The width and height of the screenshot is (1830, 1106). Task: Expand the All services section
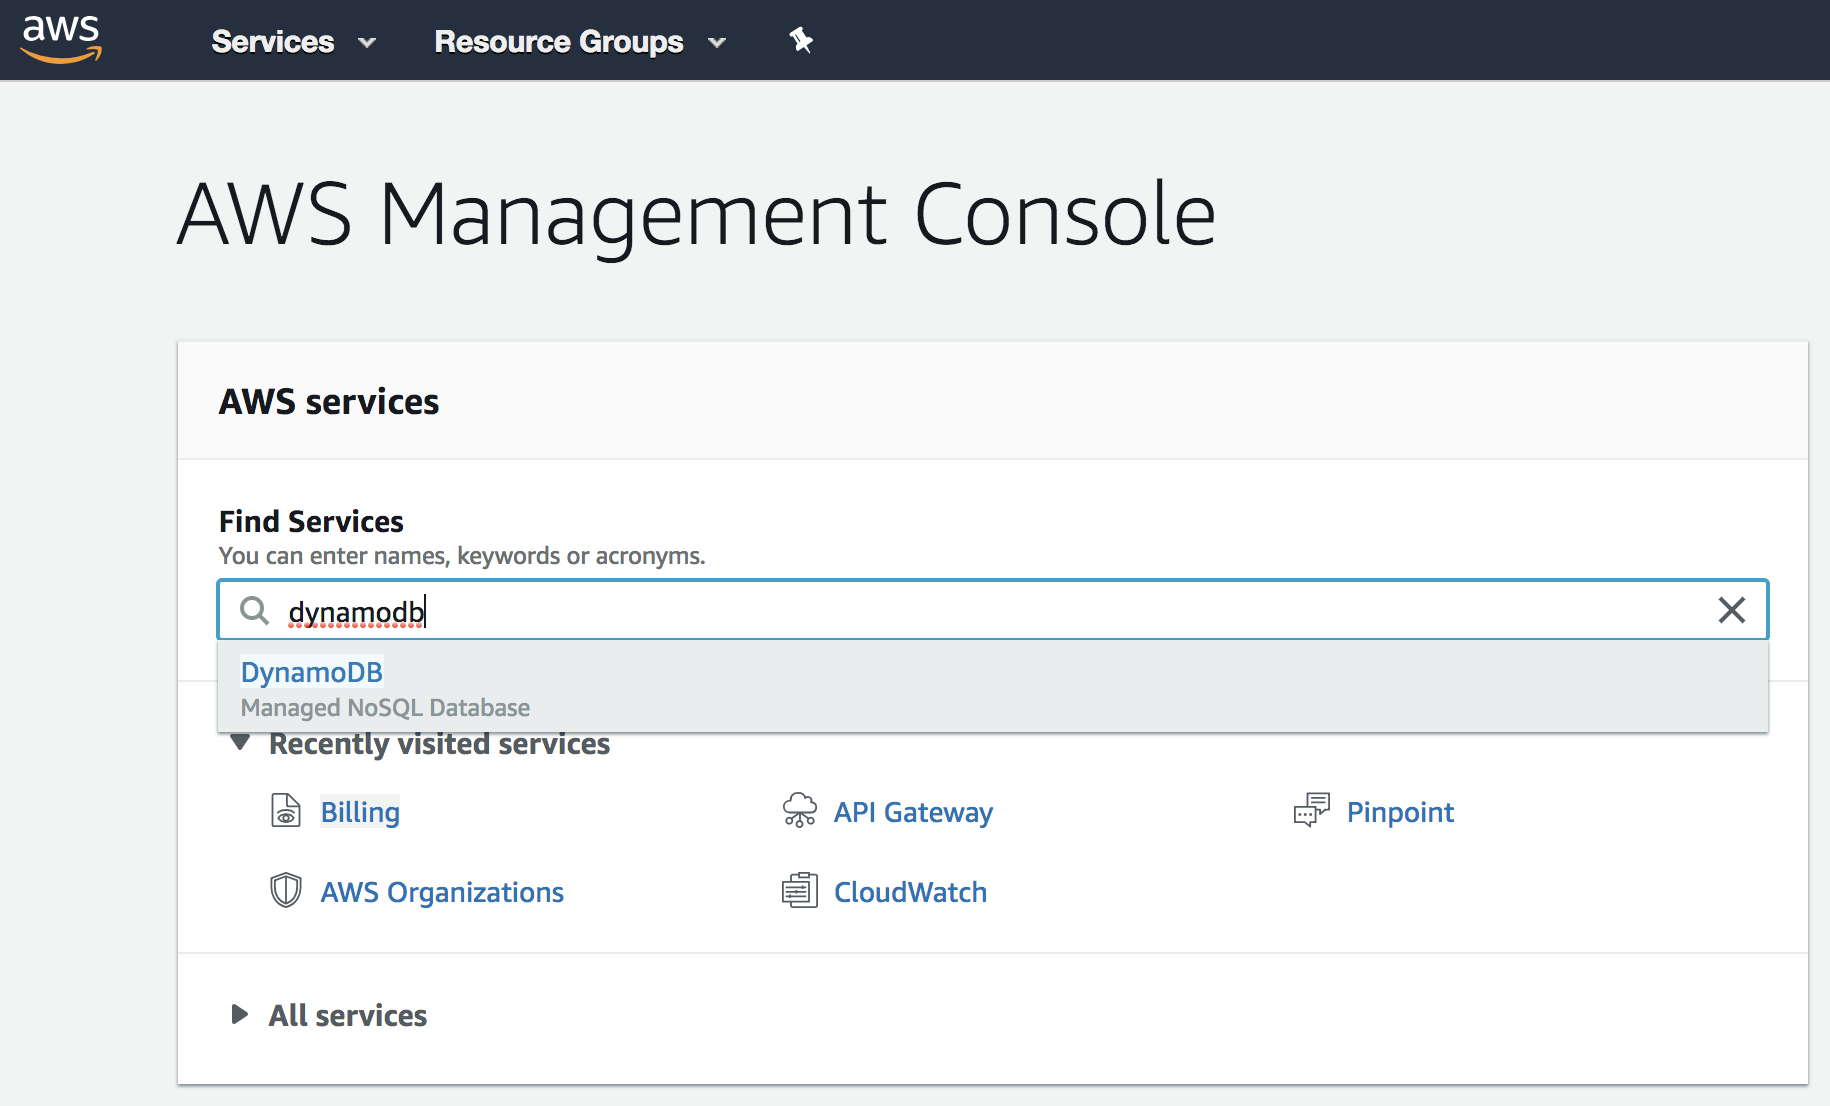tap(240, 1014)
